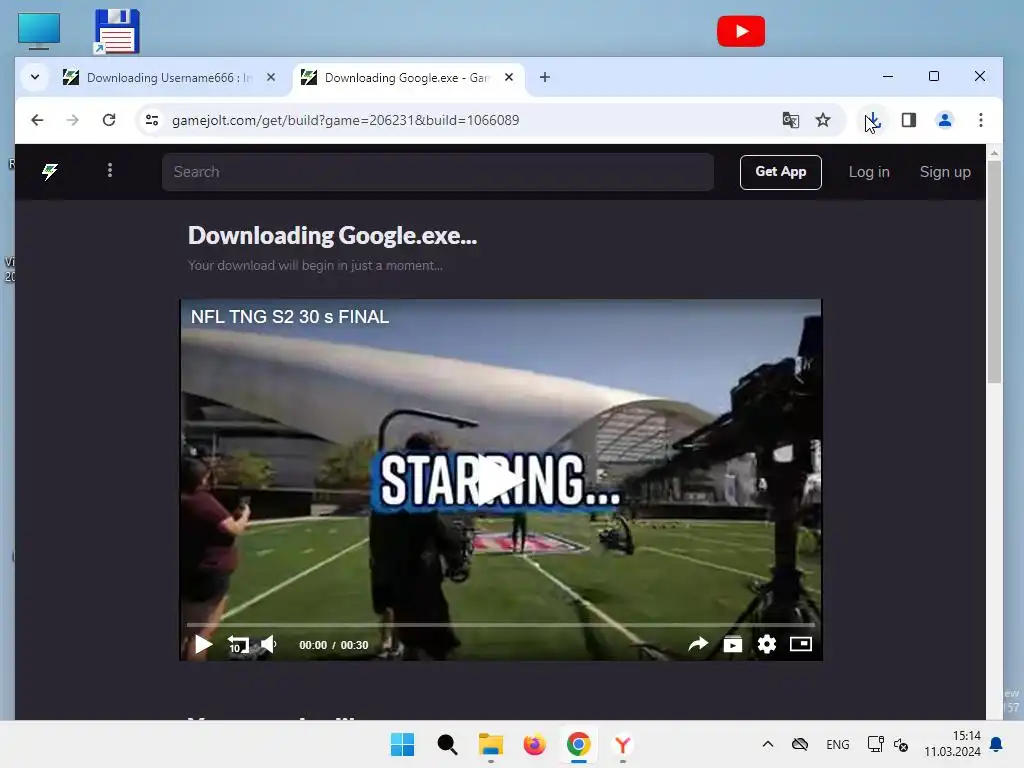Image resolution: width=1024 pixels, height=768 pixels.
Task: Open the Log in link
Action: point(869,172)
